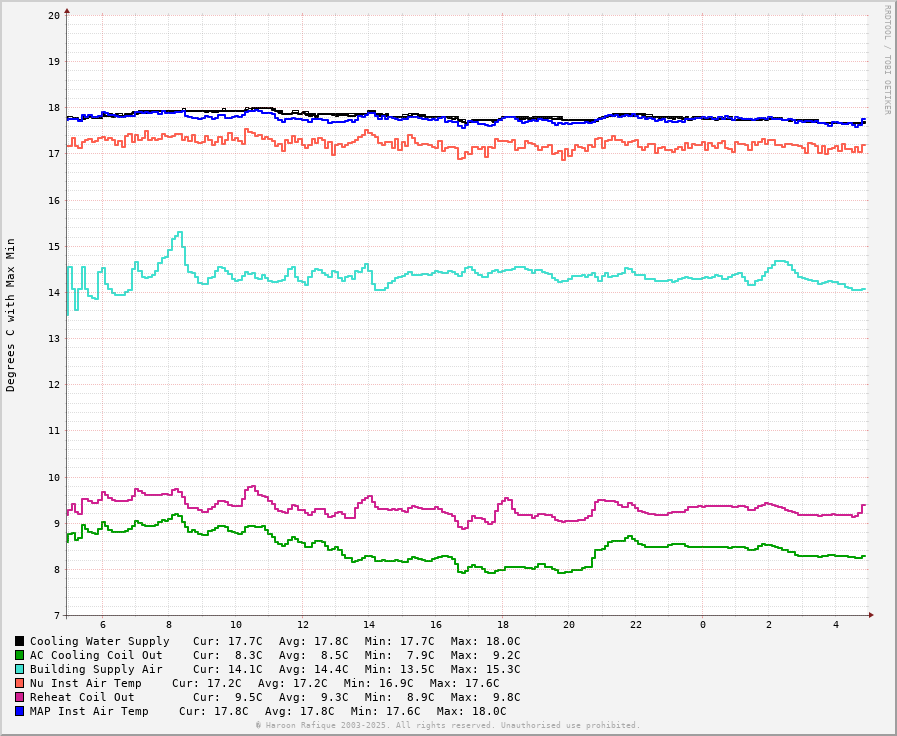This screenshot has width=897, height=736.
Task: Click the 'Cooling Water Supply' legend label
Action: point(99,641)
